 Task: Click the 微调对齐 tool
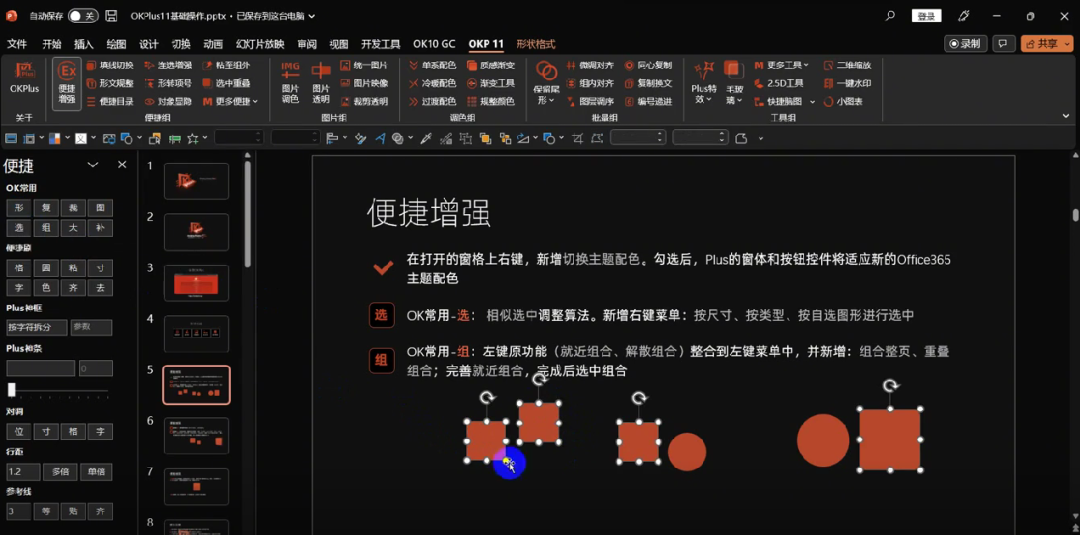coord(590,65)
